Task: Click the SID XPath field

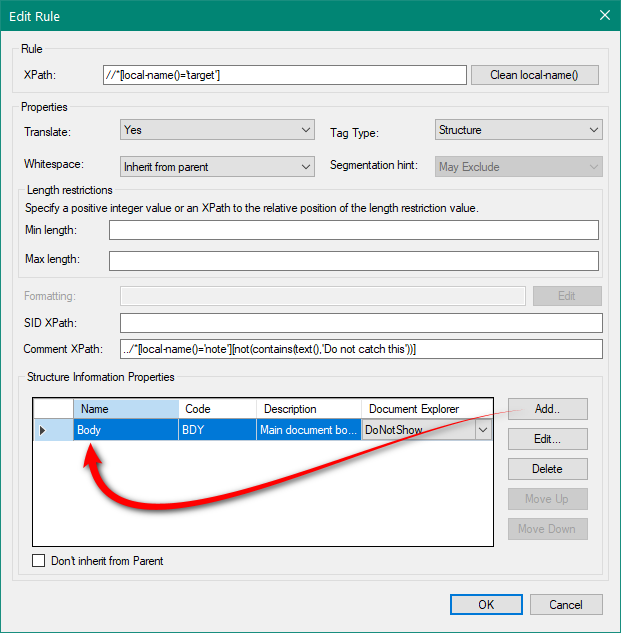Action: (x=361, y=323)
